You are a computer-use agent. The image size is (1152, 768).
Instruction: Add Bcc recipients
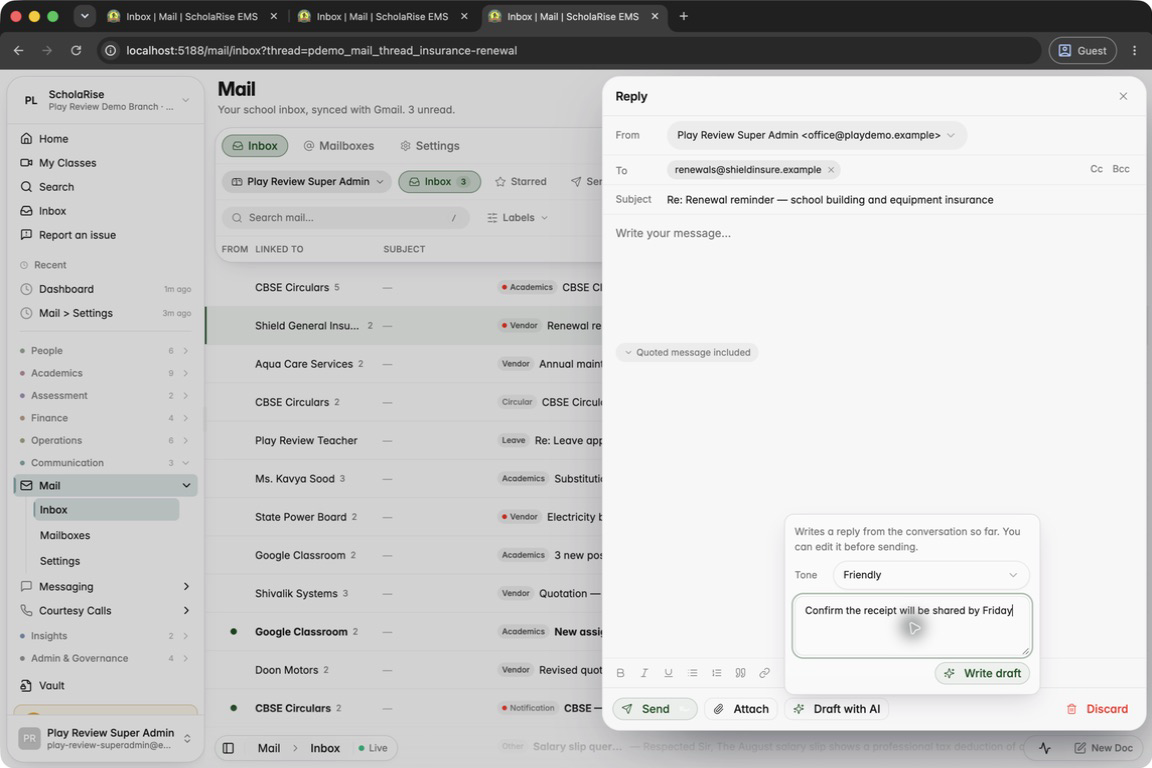click(1120, 169)
